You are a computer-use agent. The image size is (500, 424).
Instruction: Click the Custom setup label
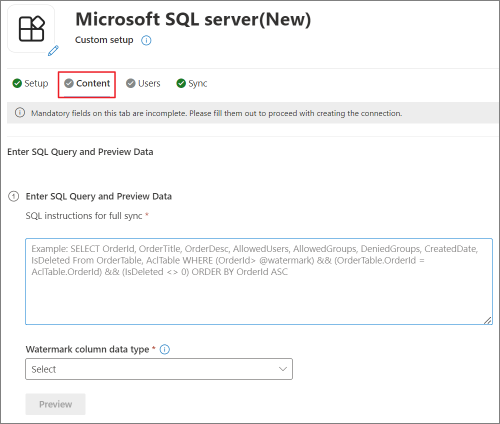point(104,40)
